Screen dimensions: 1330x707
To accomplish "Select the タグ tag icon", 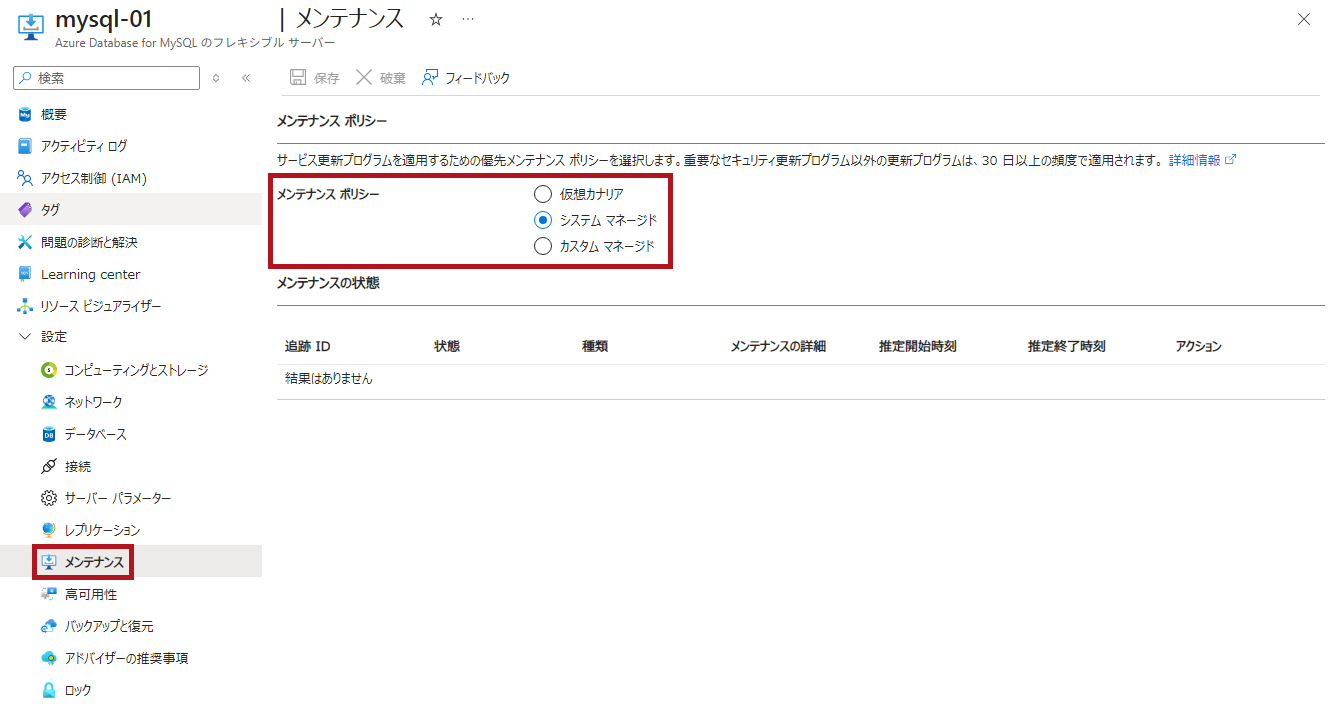I will 25,210.
